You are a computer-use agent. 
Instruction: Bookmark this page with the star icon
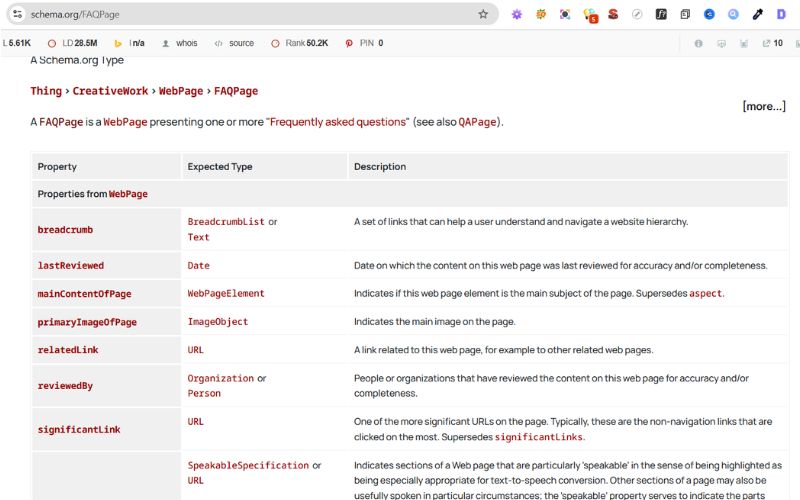pyautogui.click(x=483, y=14)
